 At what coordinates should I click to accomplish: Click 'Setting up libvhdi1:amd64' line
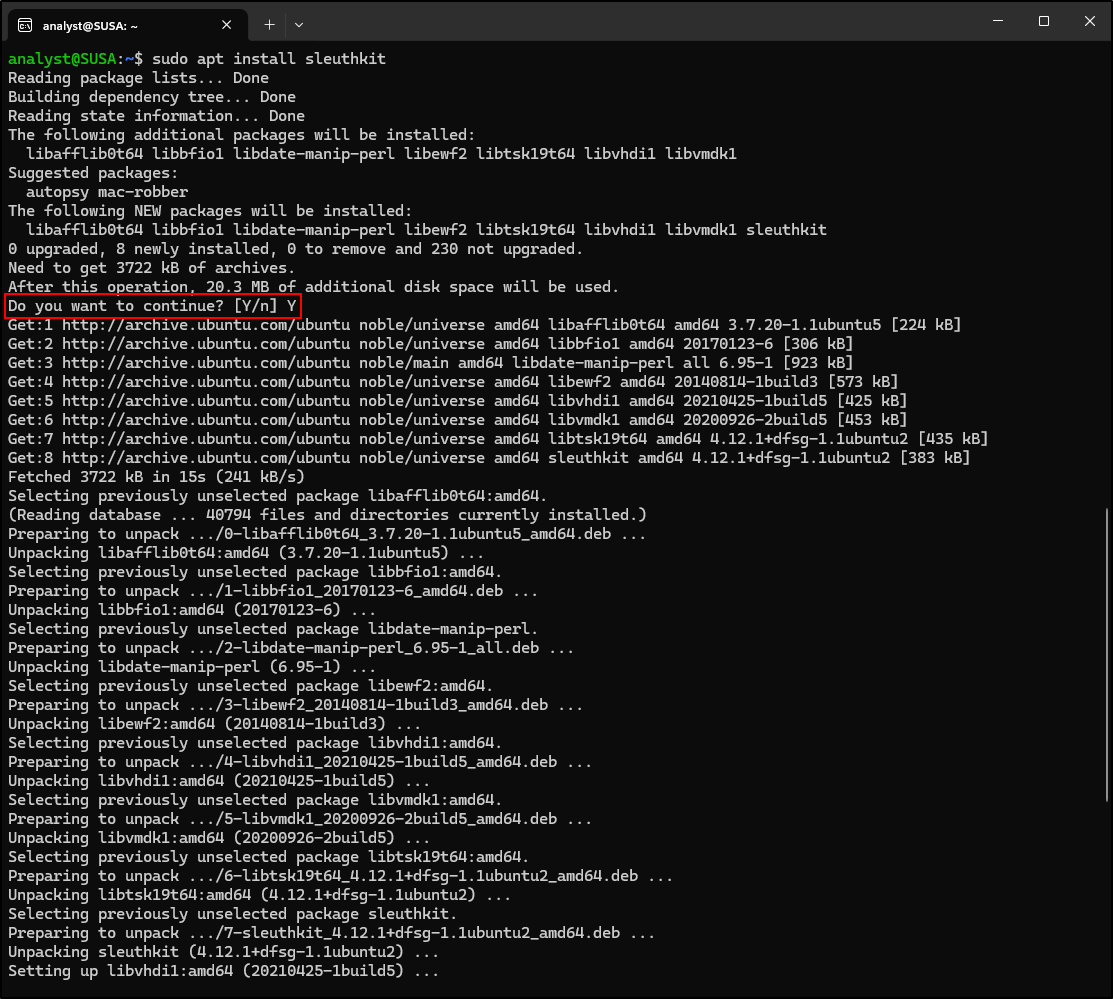[224, 971]
